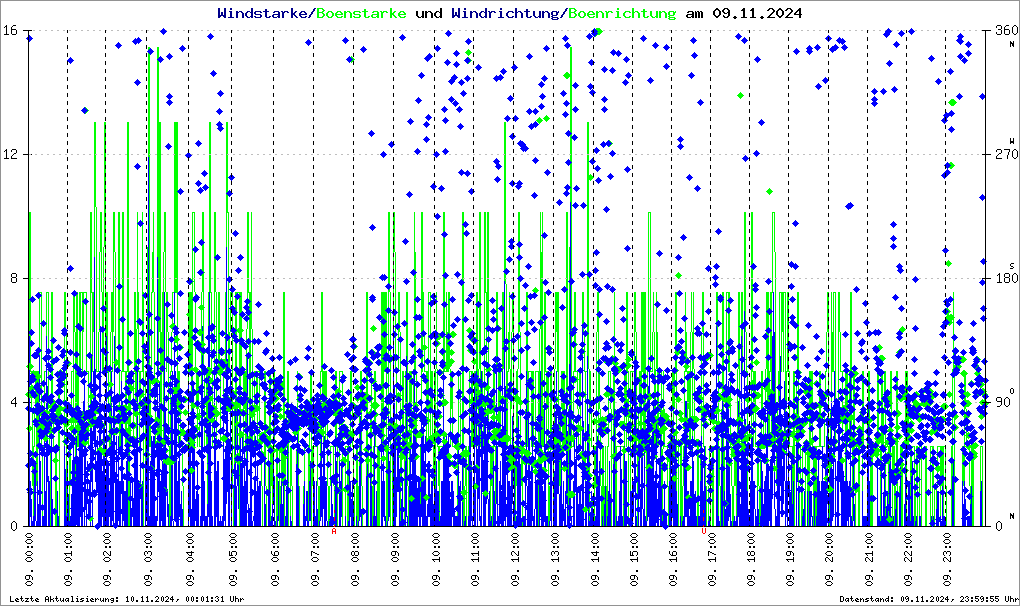Click the '09. 13:00' time axis label
The width and height of the screenshot is (1020, 606).
point(555,560)
